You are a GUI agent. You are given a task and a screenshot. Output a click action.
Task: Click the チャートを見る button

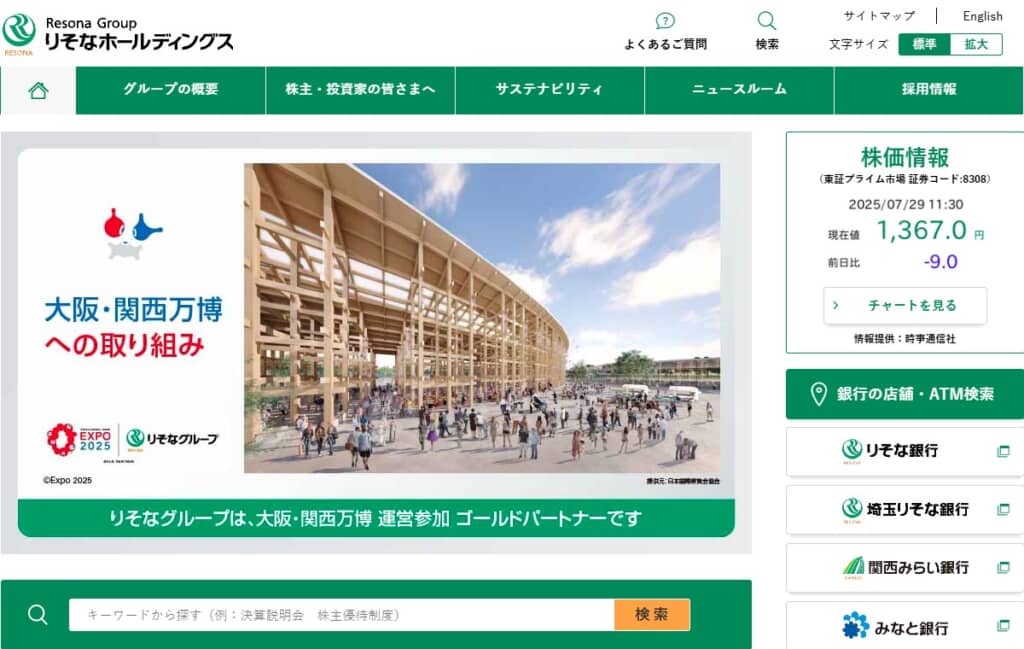pos(905,306)
